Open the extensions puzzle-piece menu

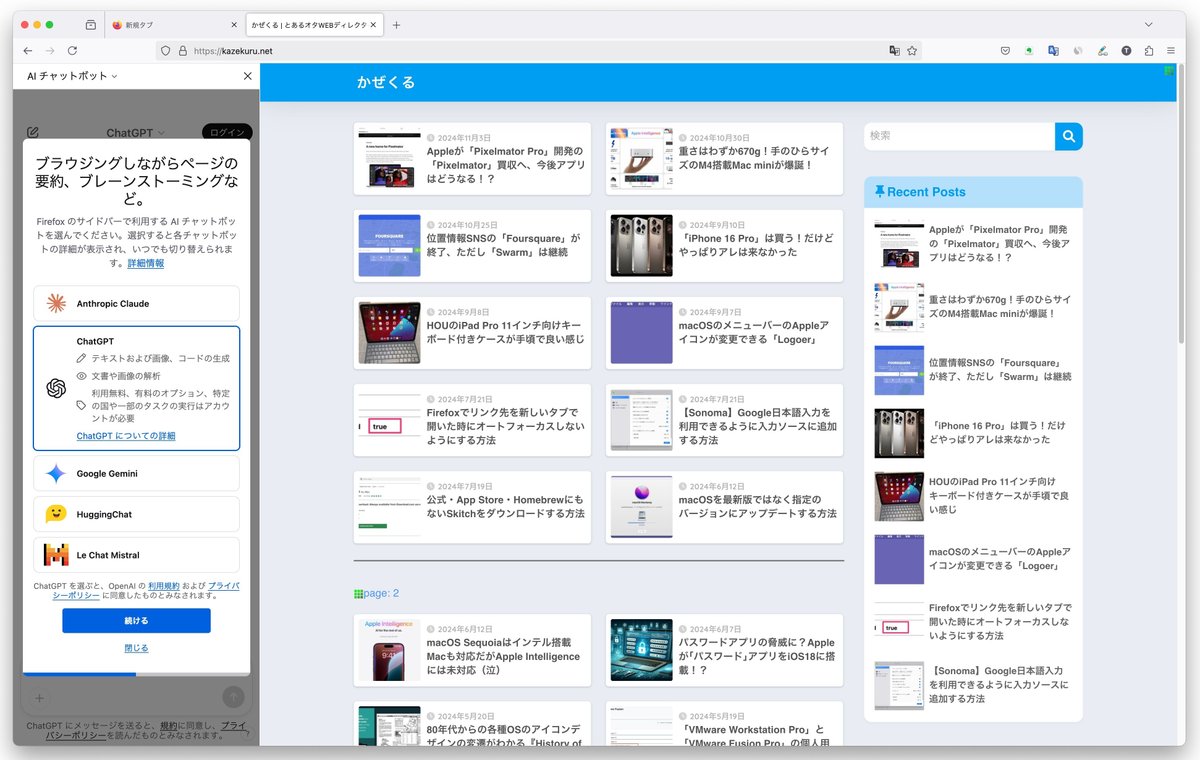(x=1149, y=50)
